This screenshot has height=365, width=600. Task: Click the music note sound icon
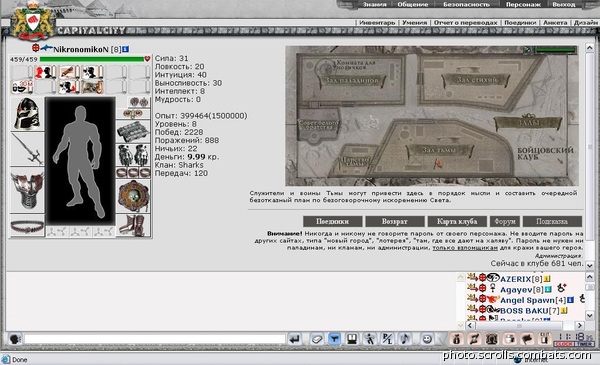tap(405, 339)
